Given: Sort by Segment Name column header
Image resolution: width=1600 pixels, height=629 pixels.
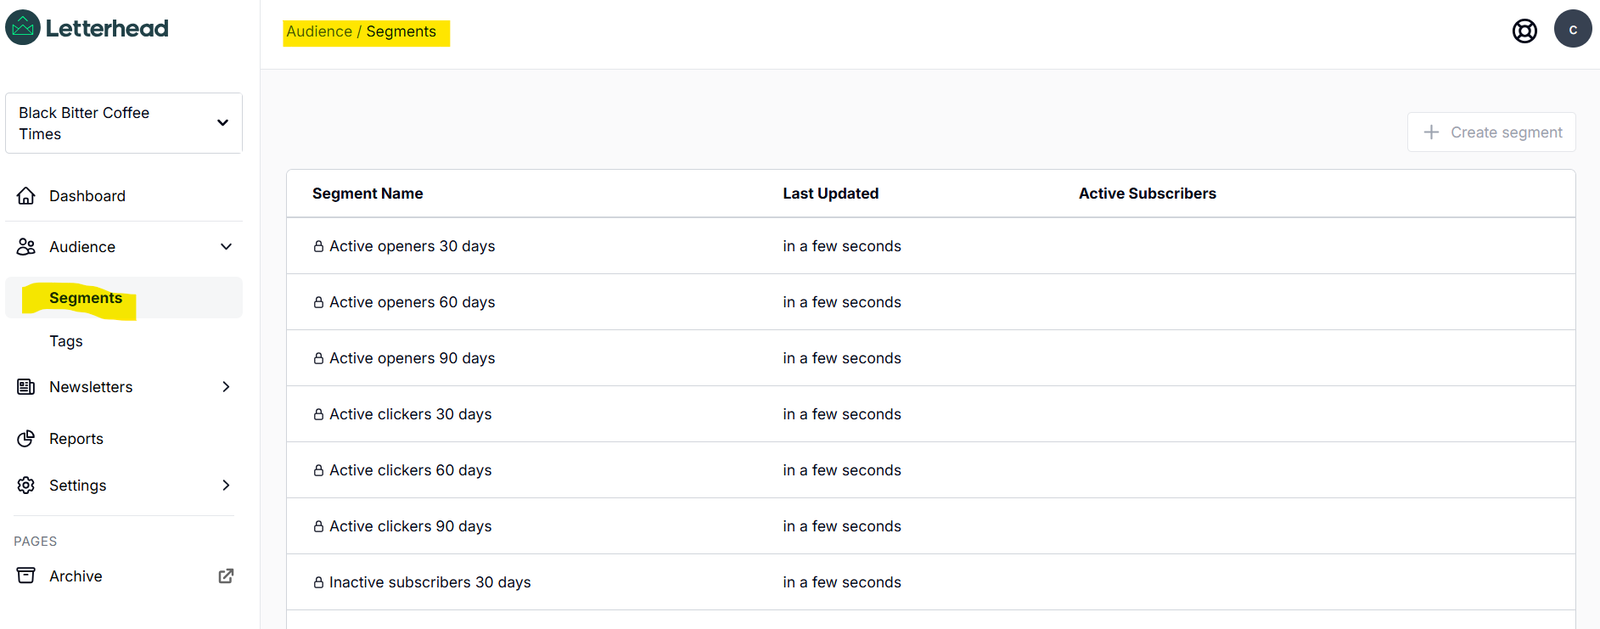Looking at the screenshot, I should [x=367, y=194].
